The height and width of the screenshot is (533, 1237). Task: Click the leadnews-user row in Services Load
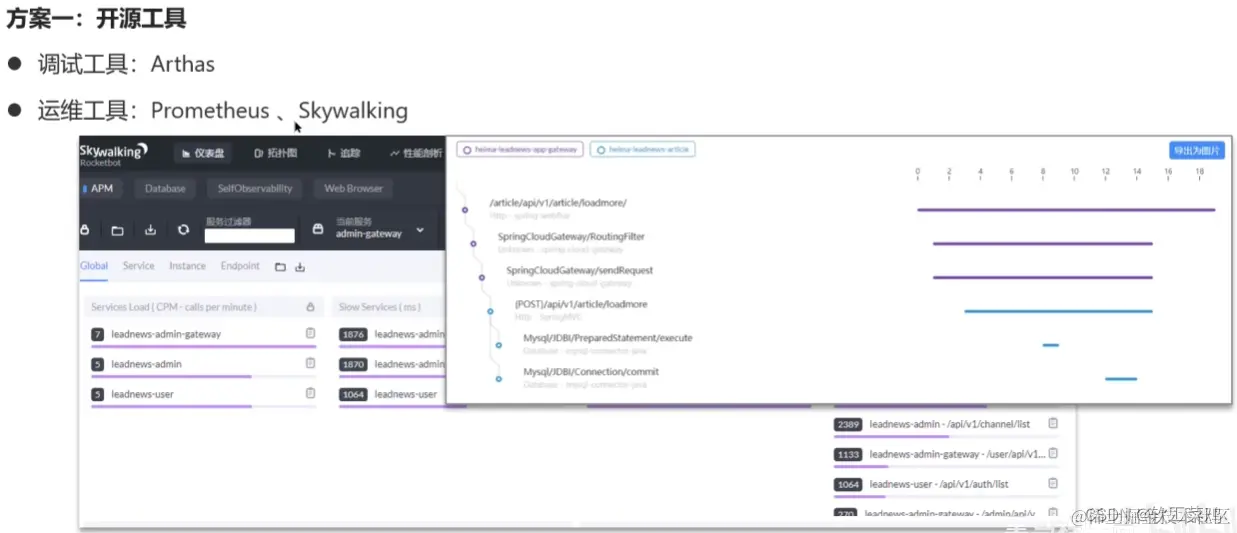tap(203, 395)
